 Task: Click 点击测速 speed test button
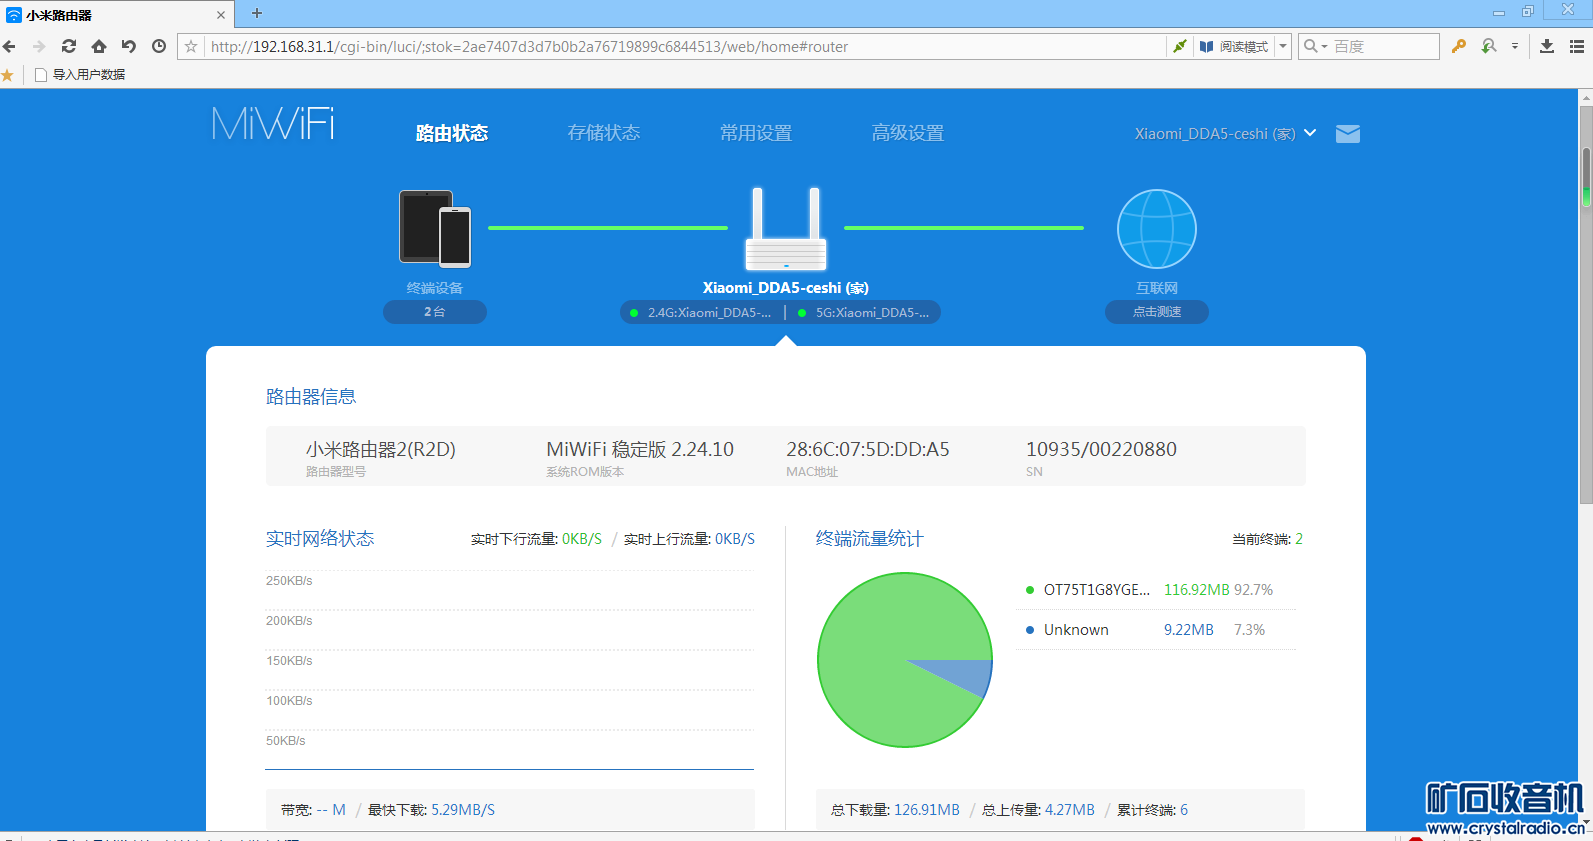[x=1157, y=312]
